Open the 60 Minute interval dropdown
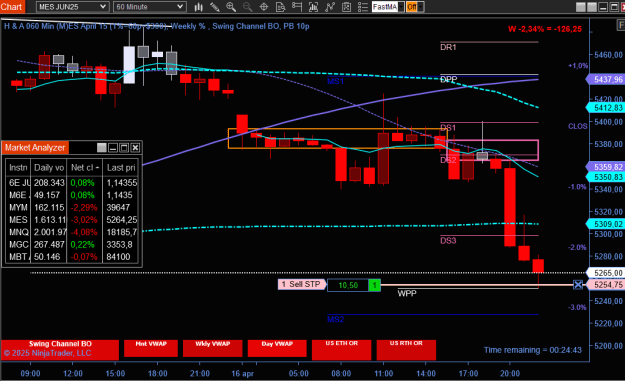625x381 pixels. tap(149, 7)
